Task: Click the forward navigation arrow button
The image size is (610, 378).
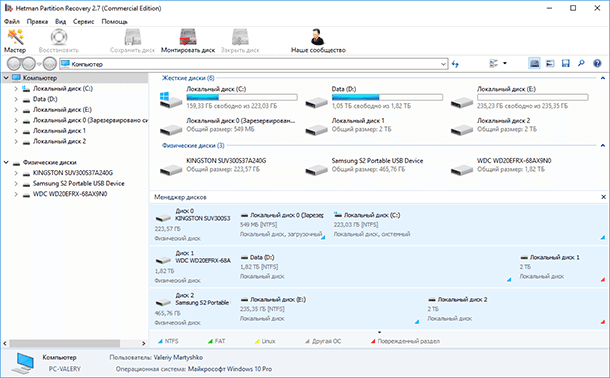Action: click(x=29, y=63)
